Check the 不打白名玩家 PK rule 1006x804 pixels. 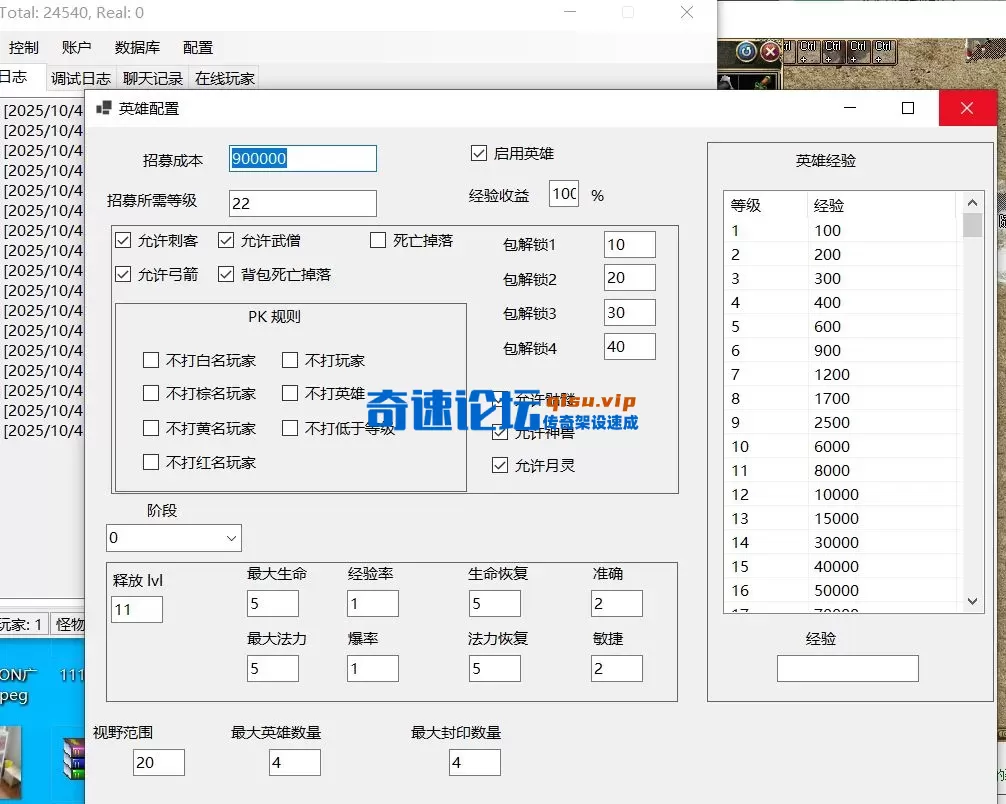(151, 360)
